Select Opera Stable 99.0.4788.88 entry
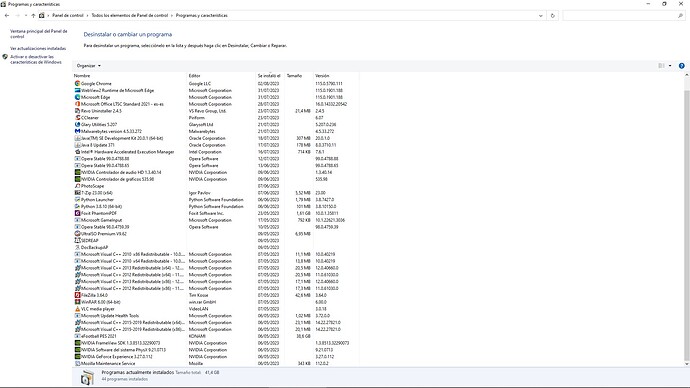The image size is (690, 388). tap(216, 159)
